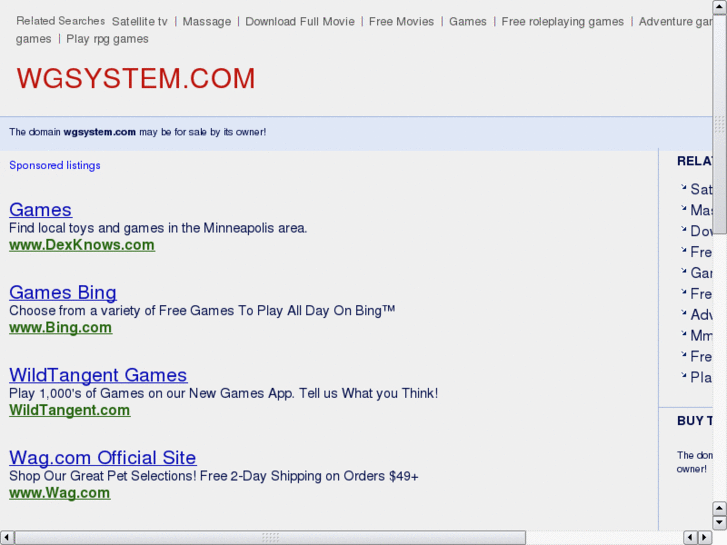Visit the WildTangent.com green link

tap(70, 410)
